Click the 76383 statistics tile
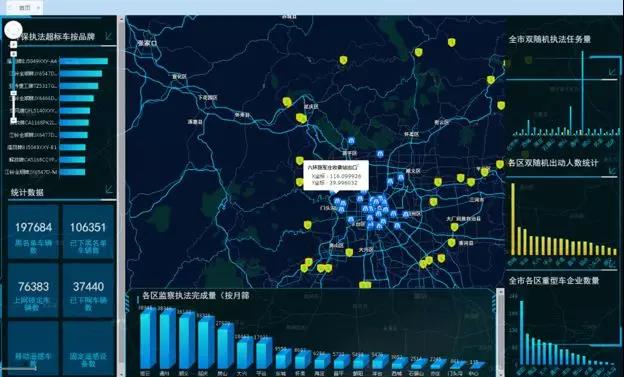The image size is (624, 377). [x=33, y=291]
